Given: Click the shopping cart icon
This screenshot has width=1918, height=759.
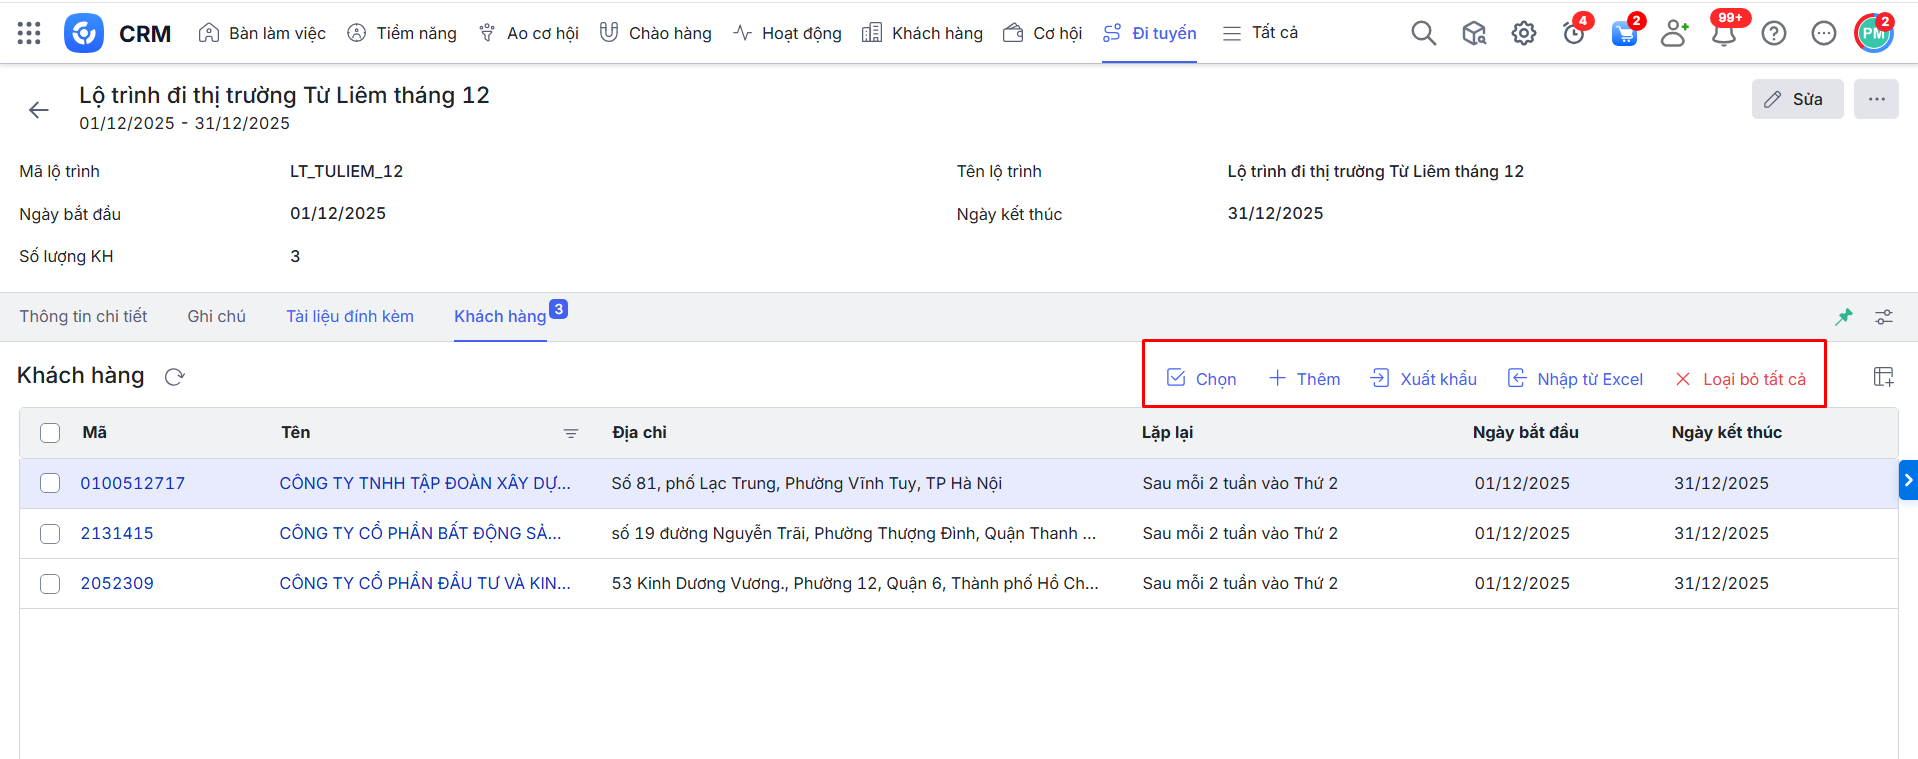Looking at the screenshot, I should tap(1624, 34).
